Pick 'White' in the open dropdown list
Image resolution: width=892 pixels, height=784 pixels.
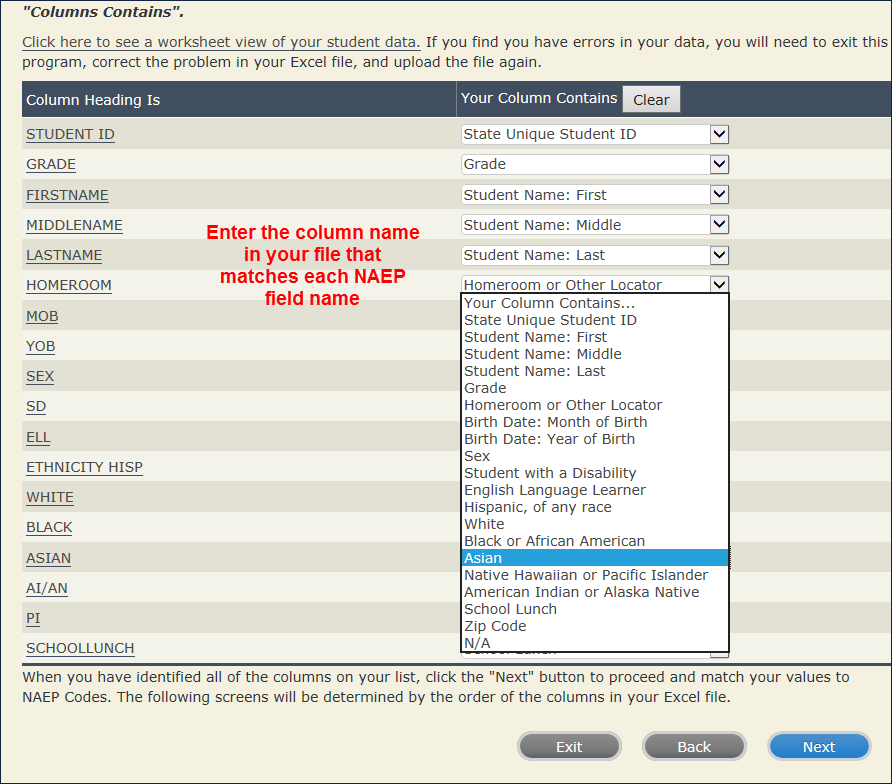click(595, 525)
